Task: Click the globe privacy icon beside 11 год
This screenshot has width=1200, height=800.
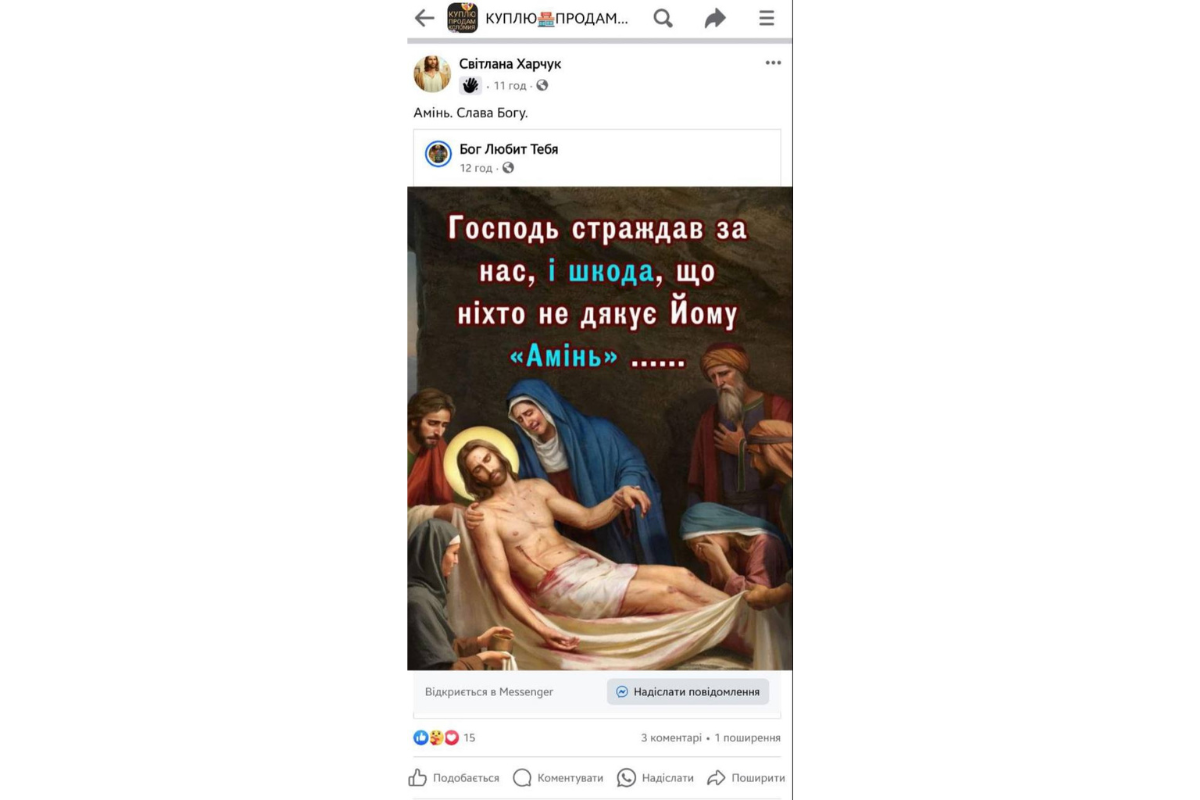Action: click(x=542, y=85)
